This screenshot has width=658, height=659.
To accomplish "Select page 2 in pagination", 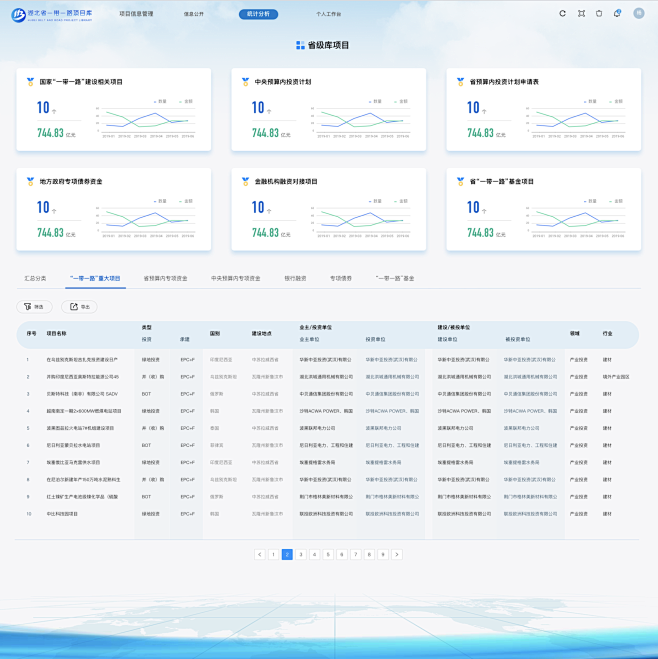I will pos(287,554).
